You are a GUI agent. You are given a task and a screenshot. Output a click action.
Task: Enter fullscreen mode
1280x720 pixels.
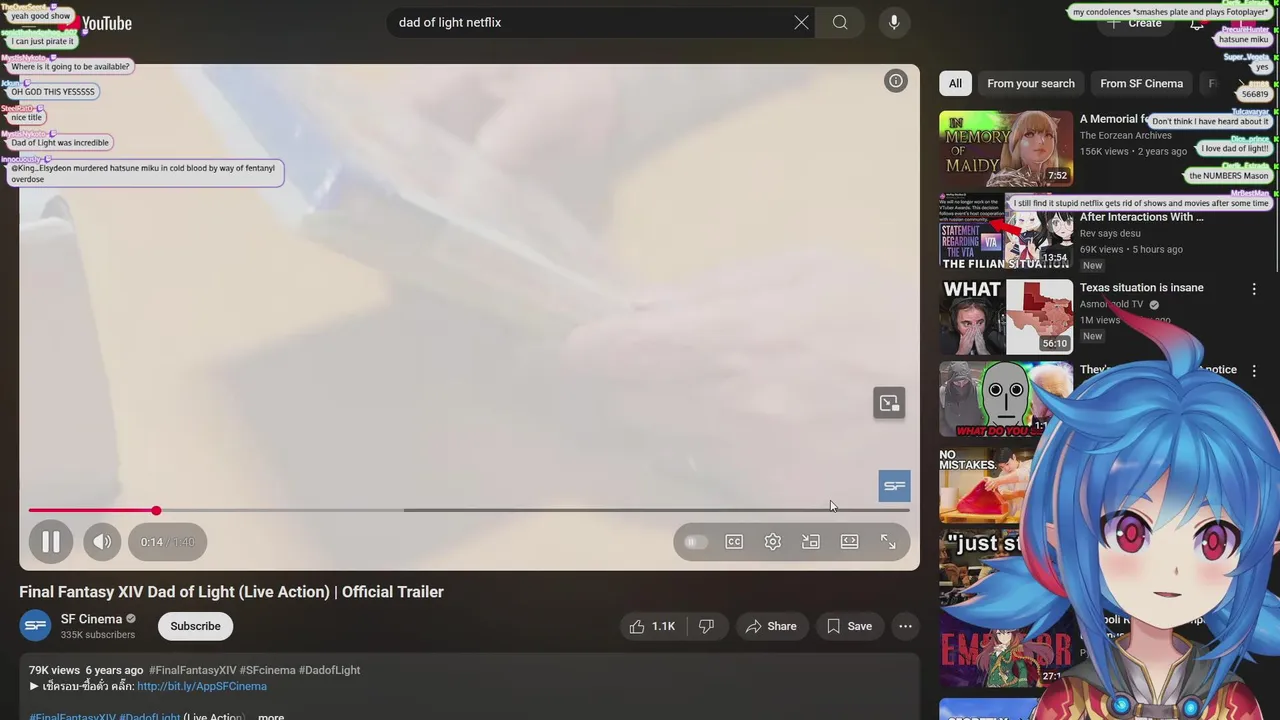pos(888,542)
